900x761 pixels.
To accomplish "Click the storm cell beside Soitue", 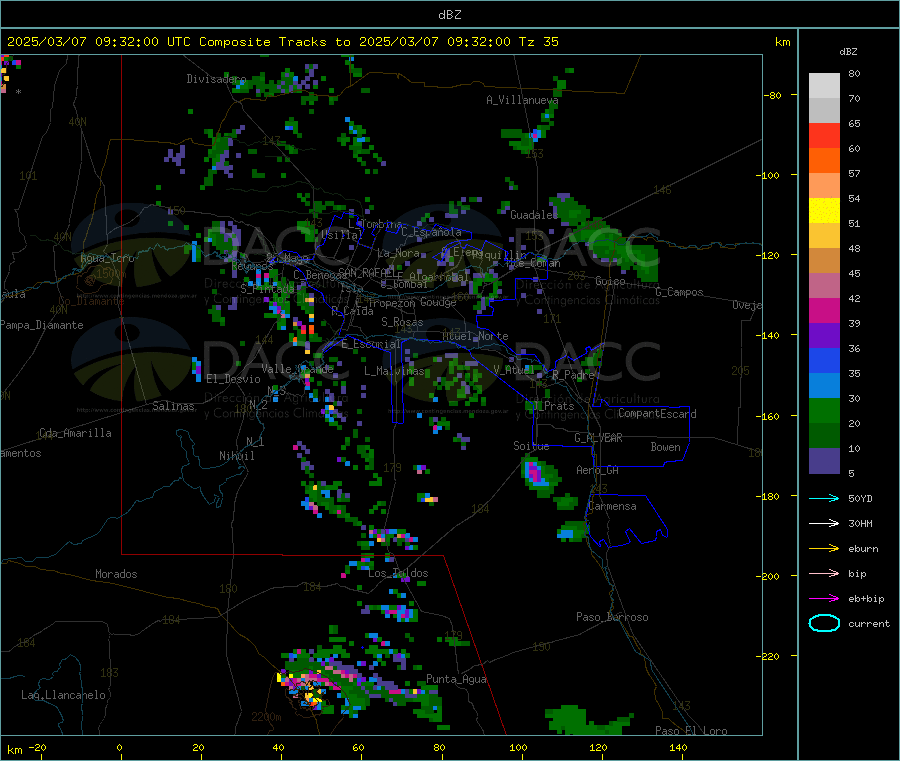I will click(539, 473).
